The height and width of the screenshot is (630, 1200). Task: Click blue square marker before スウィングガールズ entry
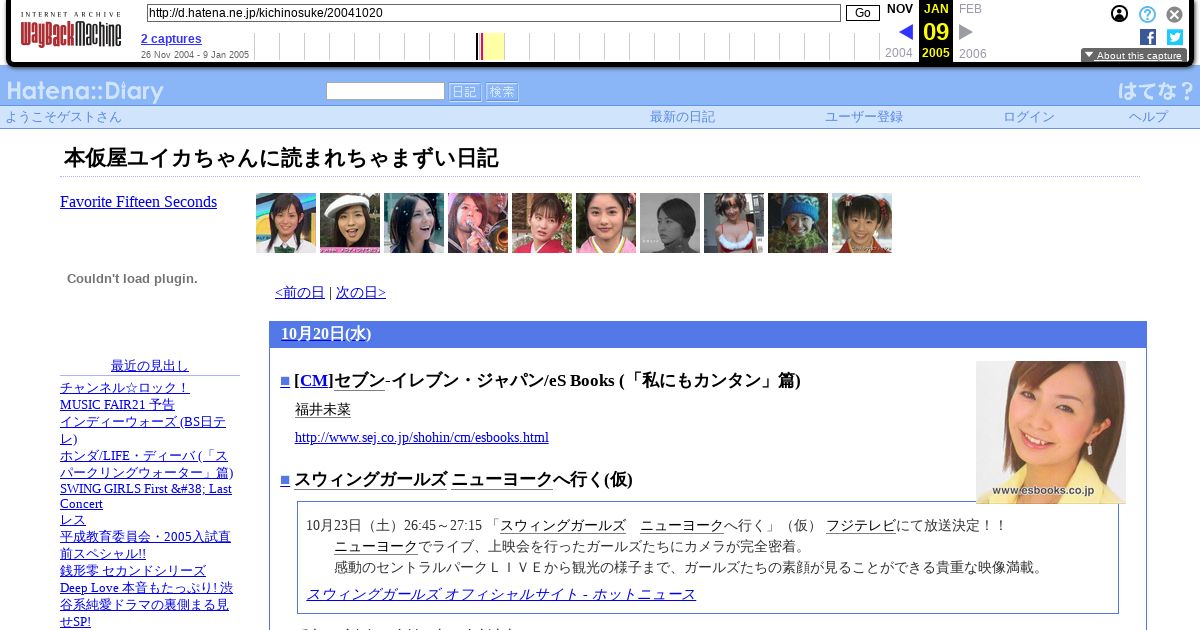[x=285, y=480]
